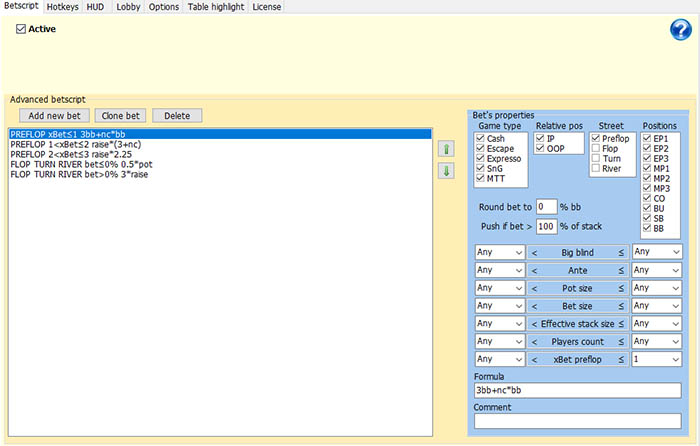
Task: Switch to the Hotkeys tab
Action: (62, 7)
